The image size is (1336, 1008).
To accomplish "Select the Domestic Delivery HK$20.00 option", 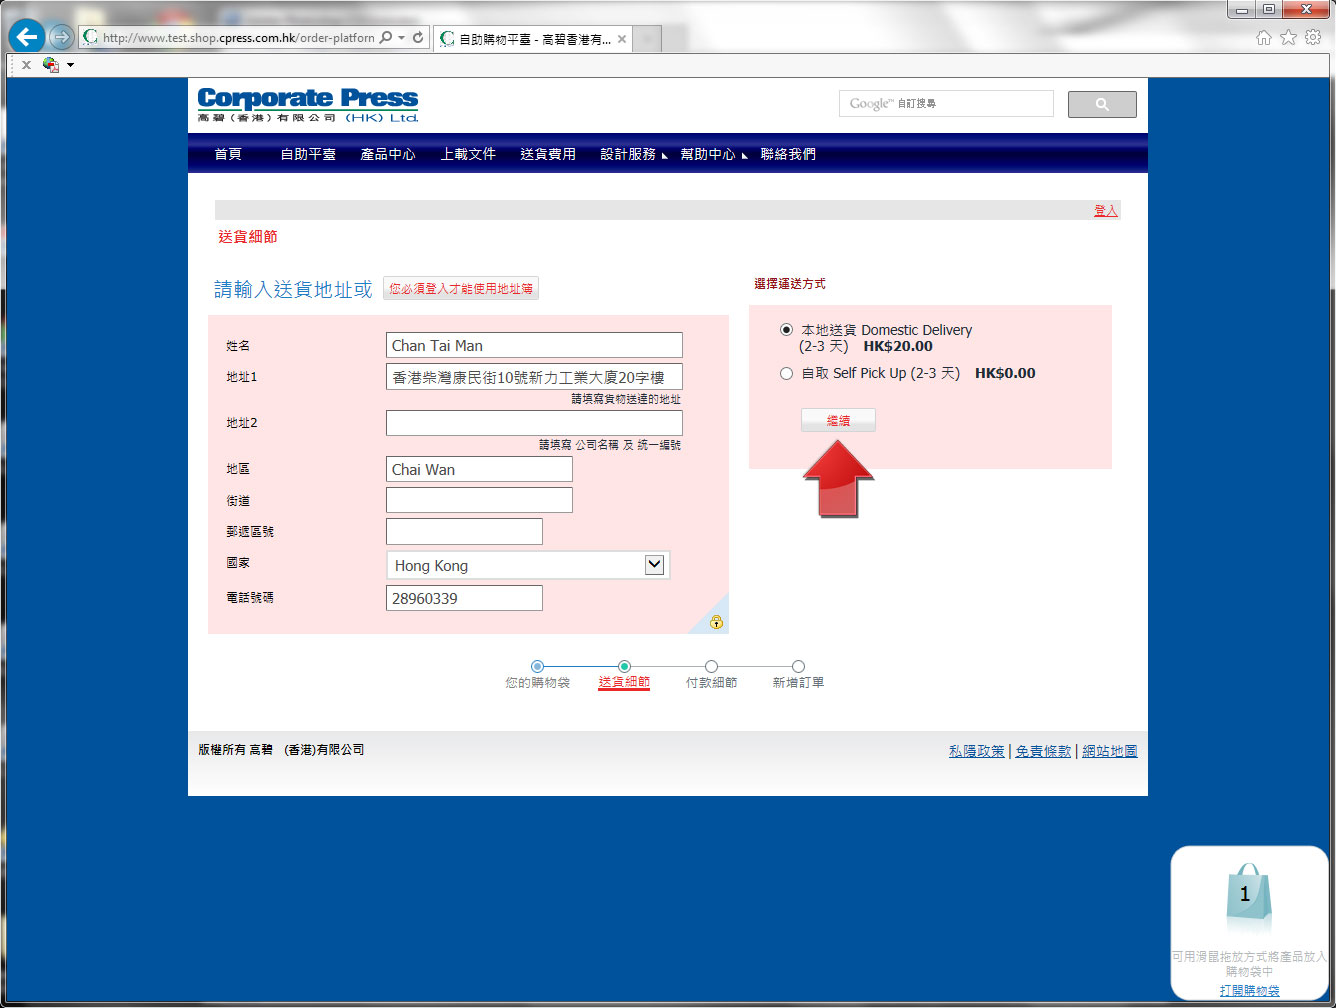I will tap(786, 330).
